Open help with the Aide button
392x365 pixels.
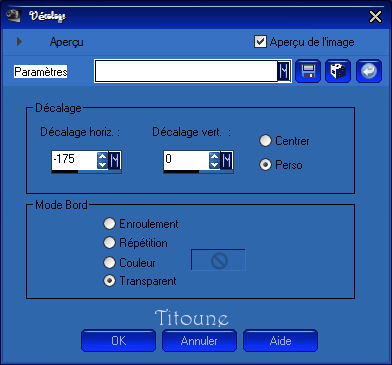280,341
